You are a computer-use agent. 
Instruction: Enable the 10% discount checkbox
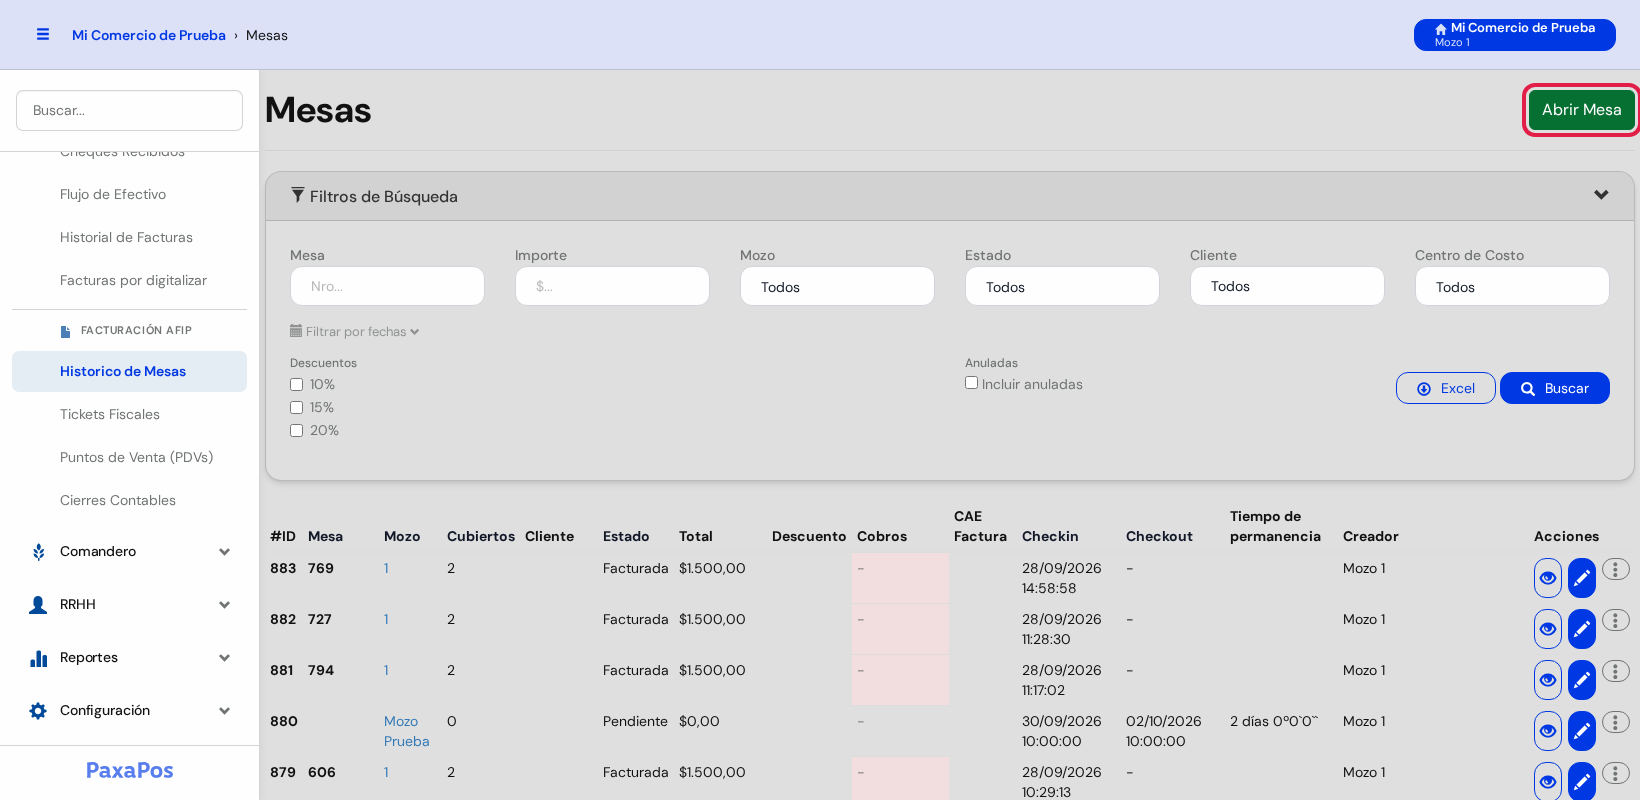click(x=296, y=385)
